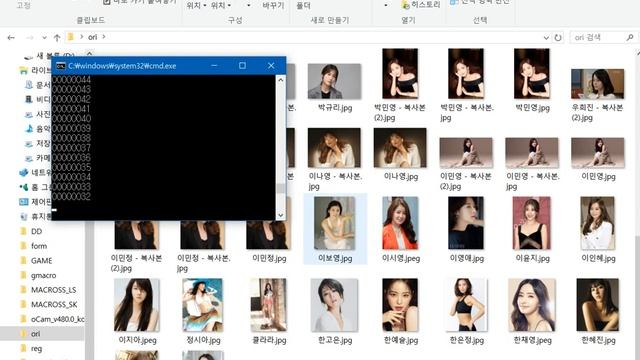
Task: Select the highlighted 이보영.jpg thumbnail
Action: pos(334,223)
